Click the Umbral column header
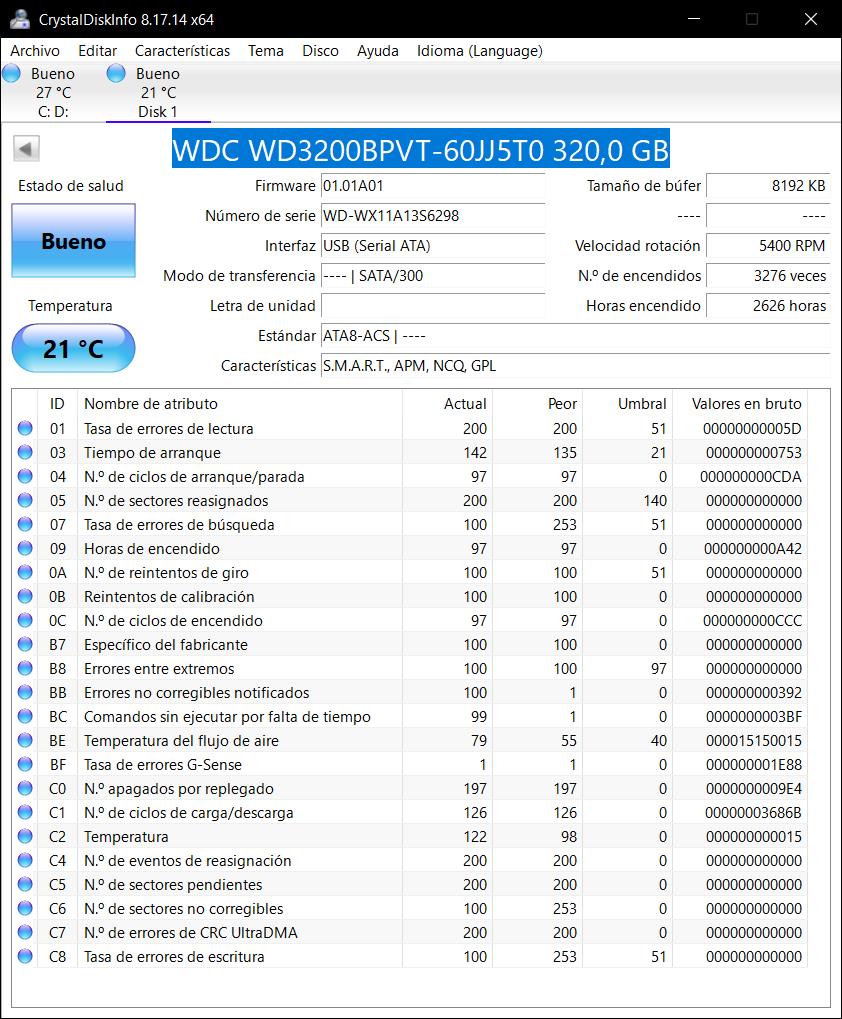This screenshot has height=1019, width=842. [x=628, y=404]
